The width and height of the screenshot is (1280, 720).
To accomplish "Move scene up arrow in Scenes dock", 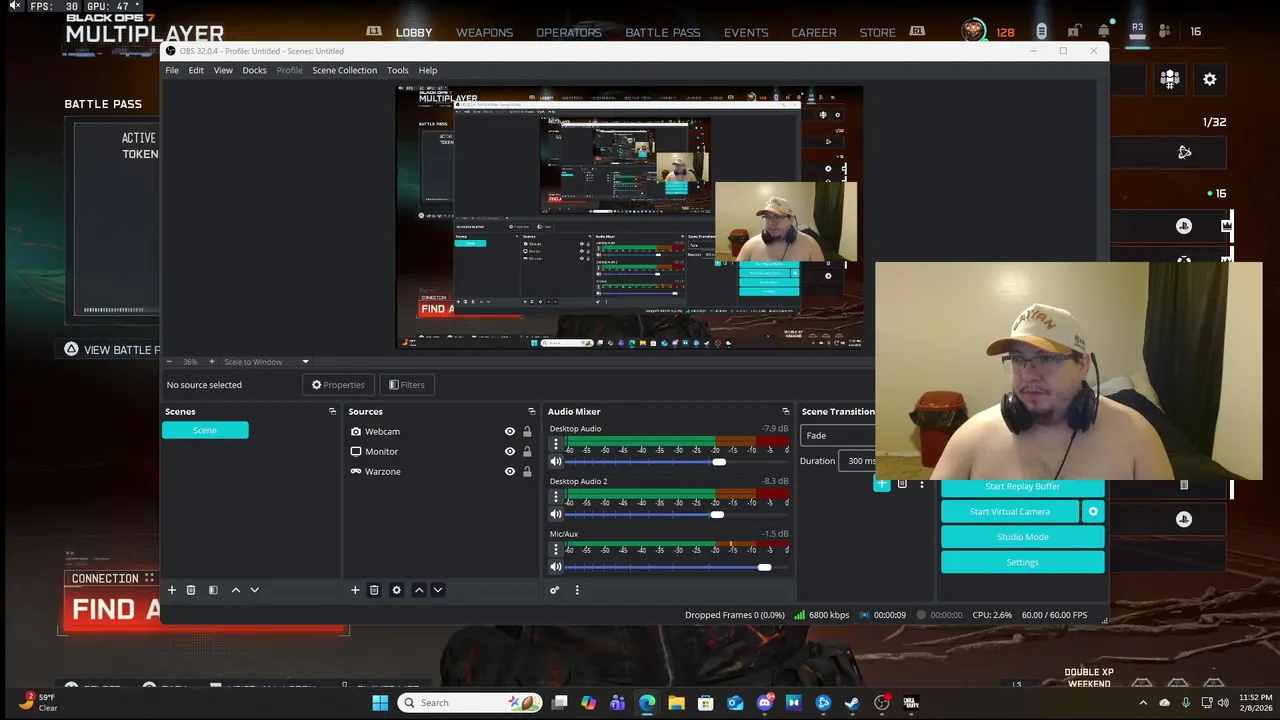I will coord(236,590).
